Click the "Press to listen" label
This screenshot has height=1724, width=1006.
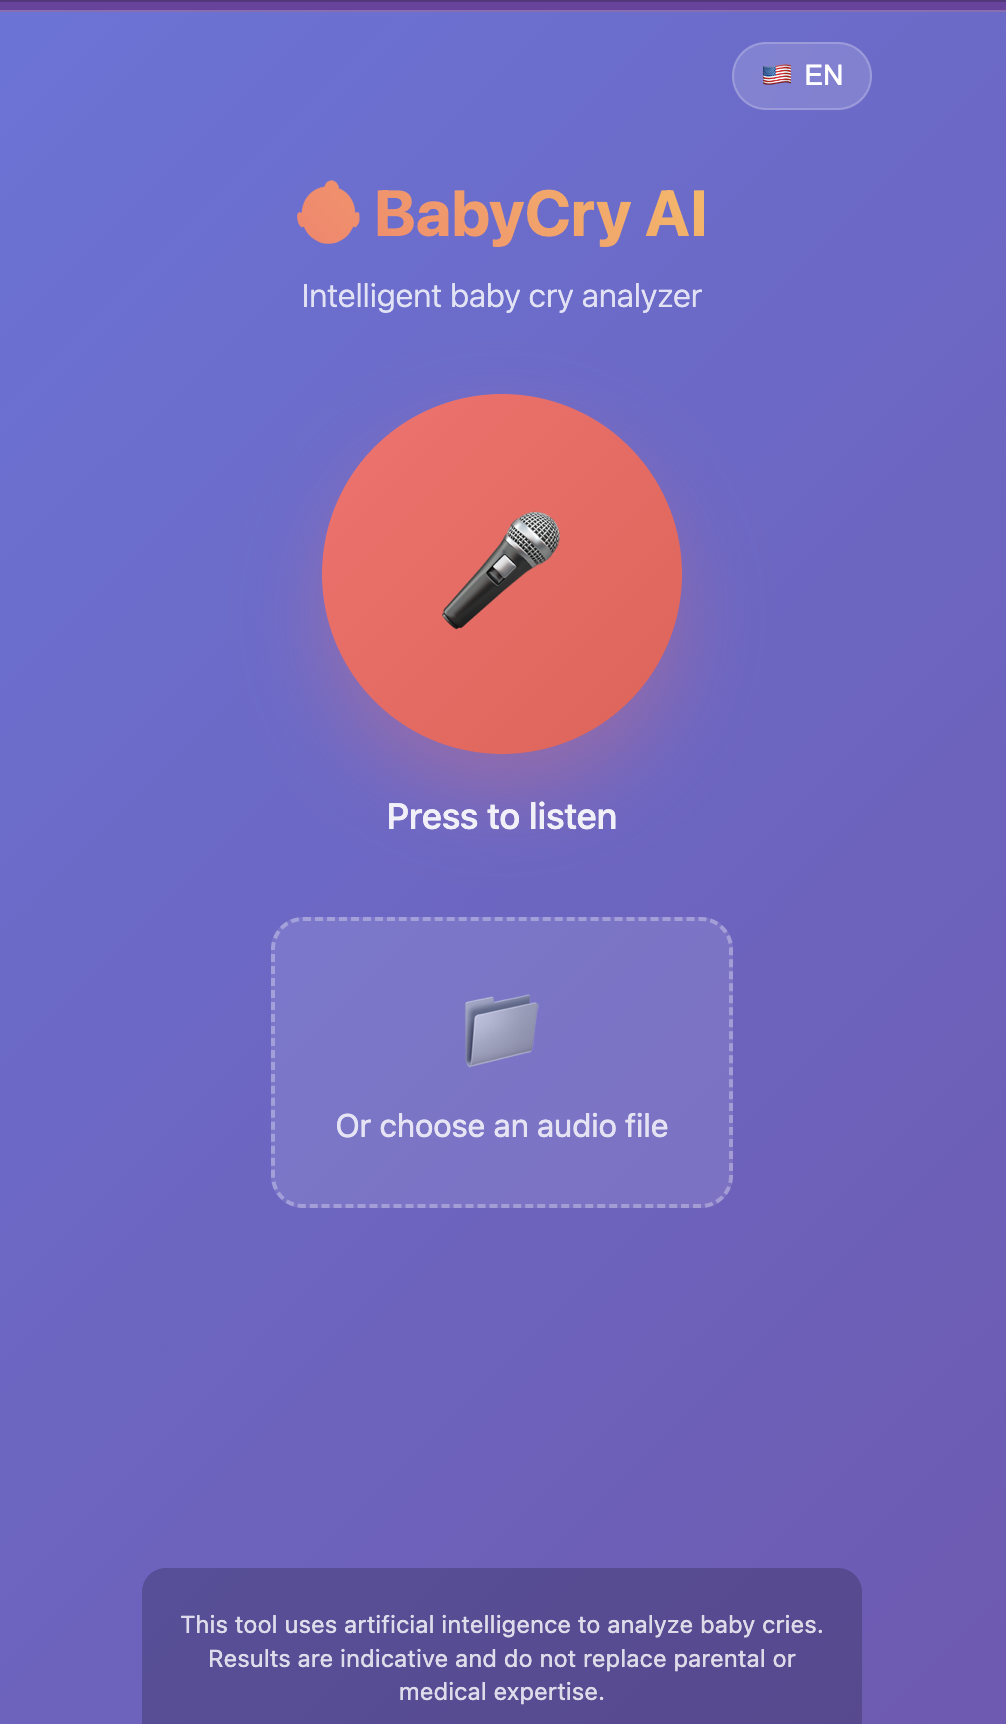pyautogui.click(x=502, y=817)
